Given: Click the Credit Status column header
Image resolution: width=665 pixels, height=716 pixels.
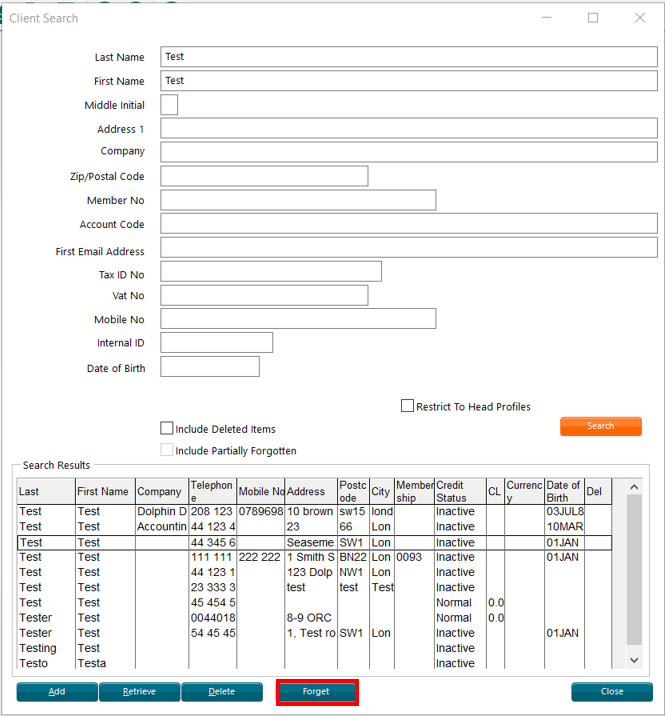Looking at the screenshot, I should point(460,491).
